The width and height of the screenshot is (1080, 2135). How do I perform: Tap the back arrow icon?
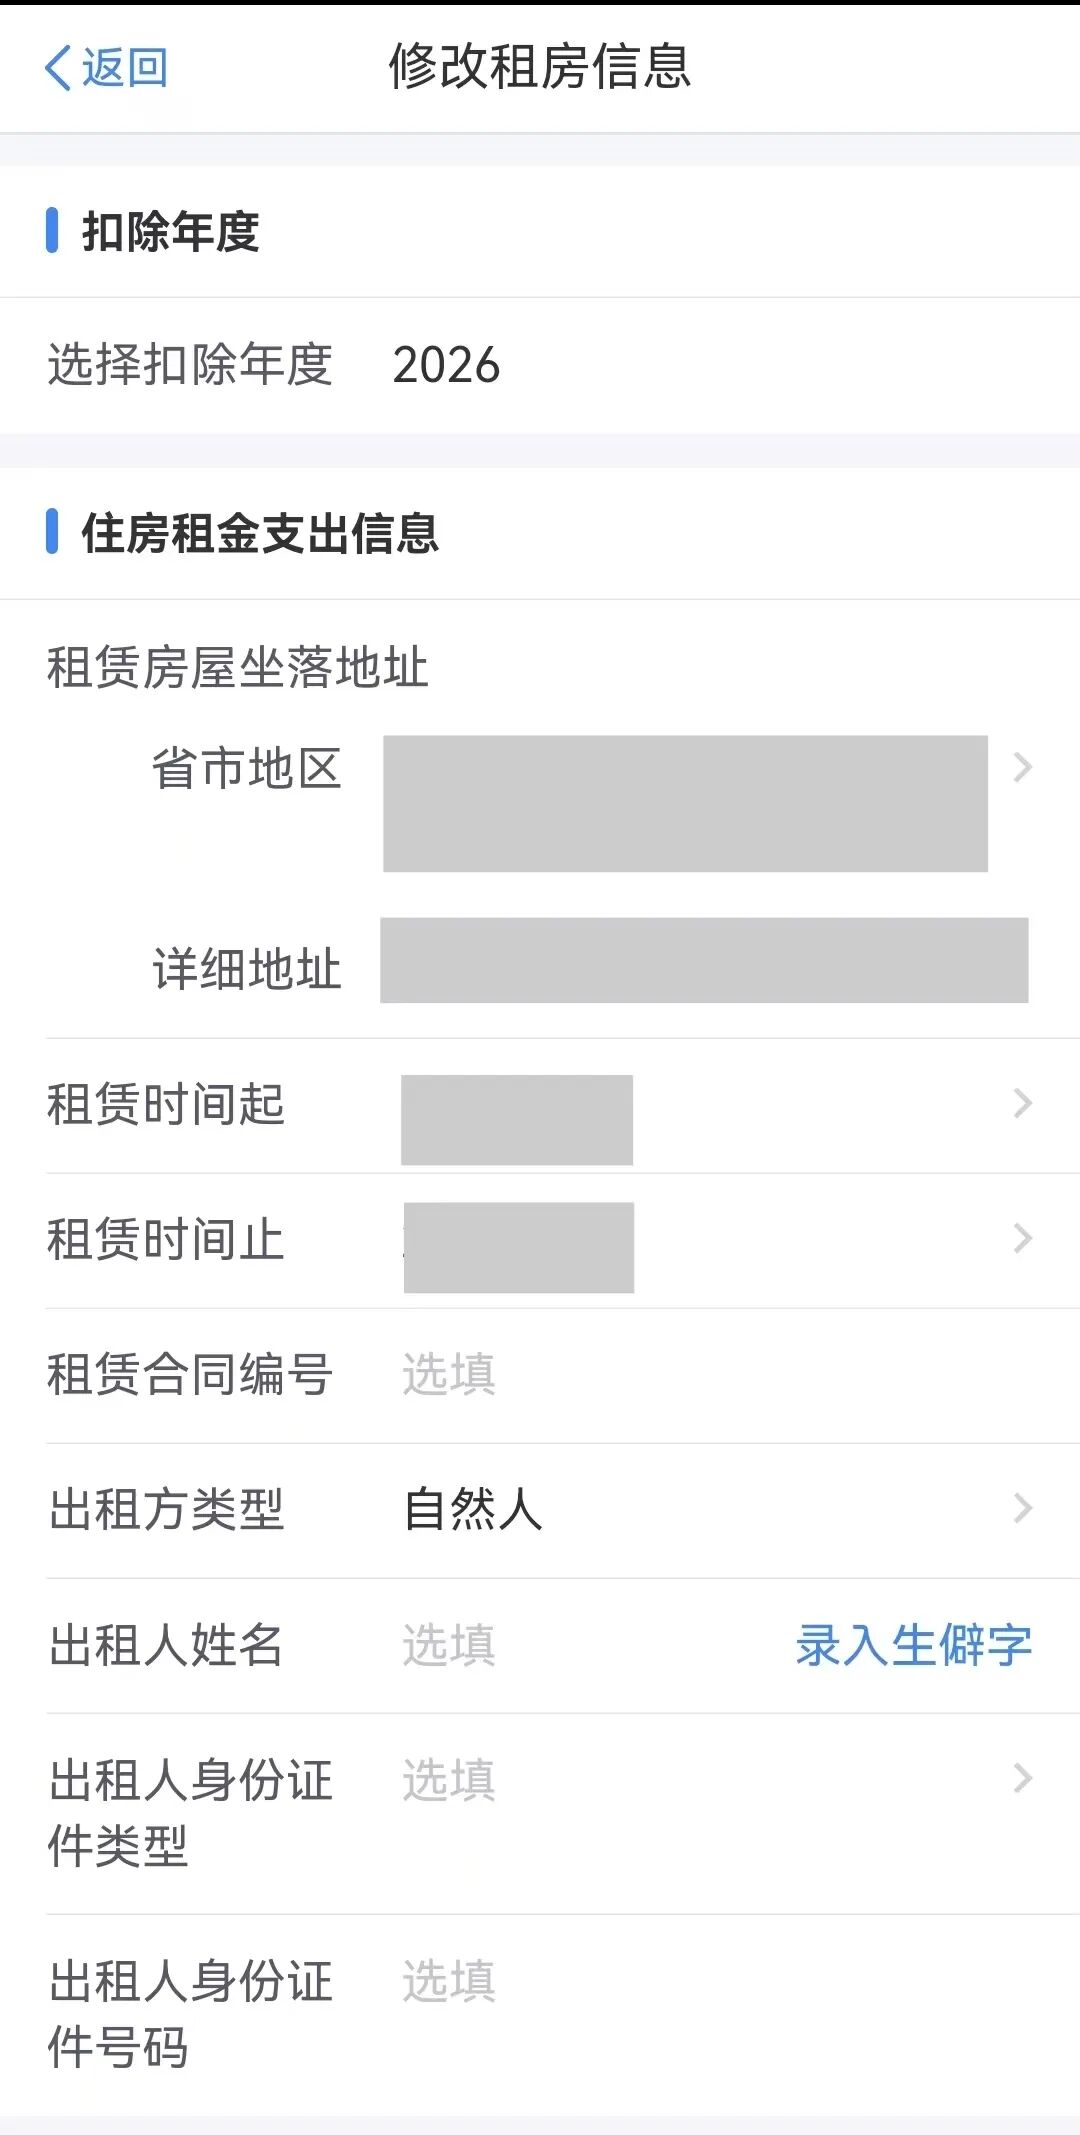tap(58, 68)
